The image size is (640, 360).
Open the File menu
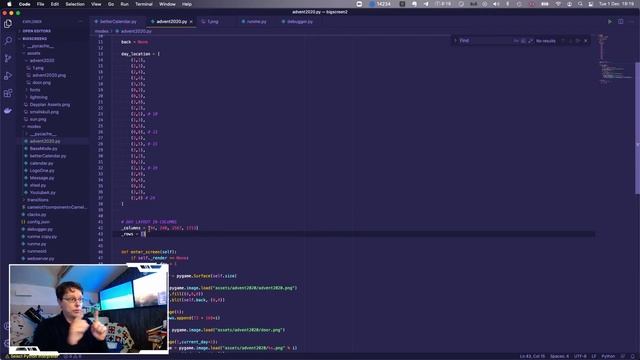coord(40,4)
